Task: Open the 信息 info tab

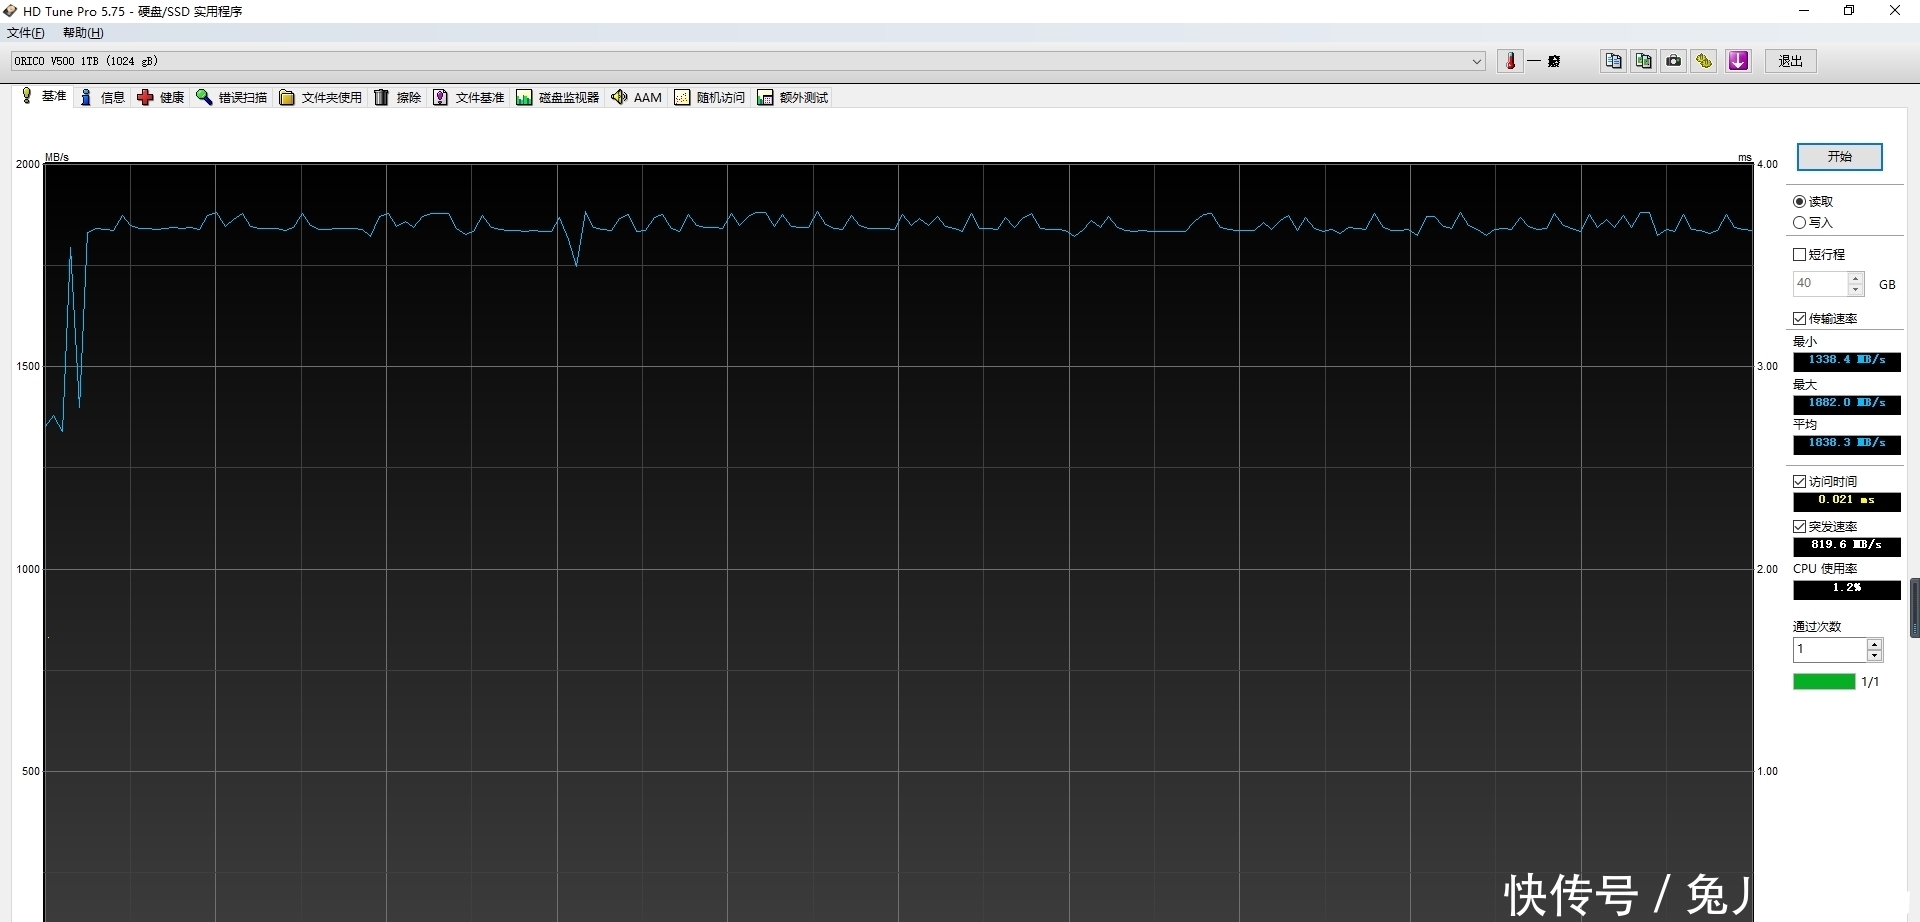Action: pos(102,97)
